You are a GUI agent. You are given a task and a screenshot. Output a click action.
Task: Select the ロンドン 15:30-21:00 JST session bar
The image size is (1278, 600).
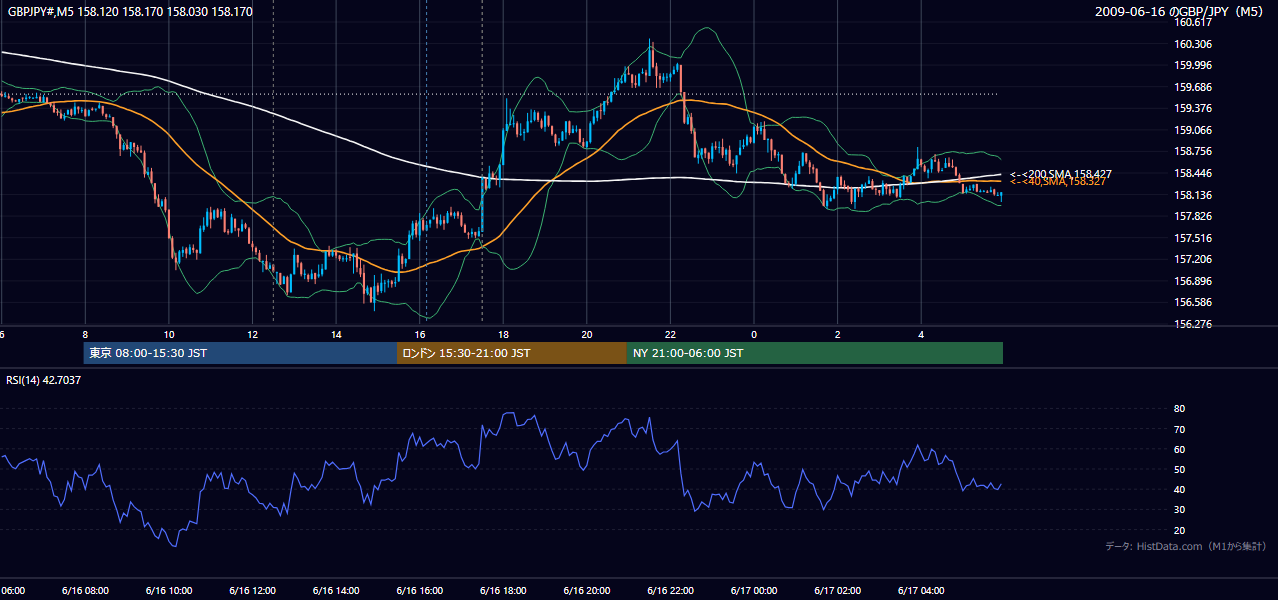(x=512, y=353)
